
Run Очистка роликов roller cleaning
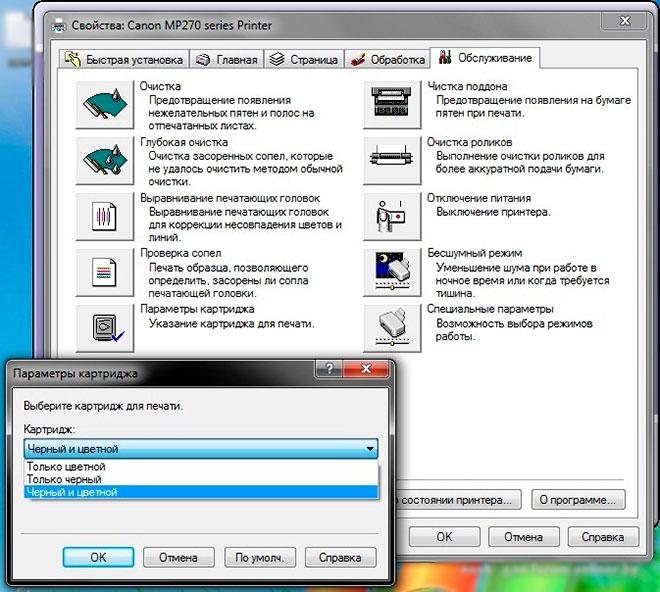point(392,161)
